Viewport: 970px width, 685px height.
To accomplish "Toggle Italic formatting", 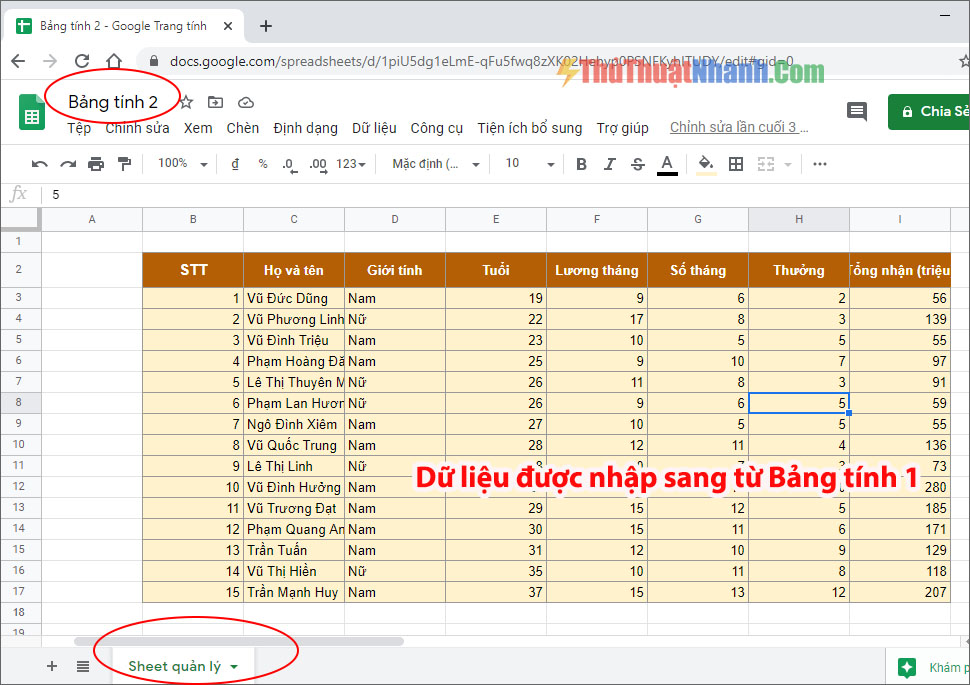I will [x=610, y=164].
